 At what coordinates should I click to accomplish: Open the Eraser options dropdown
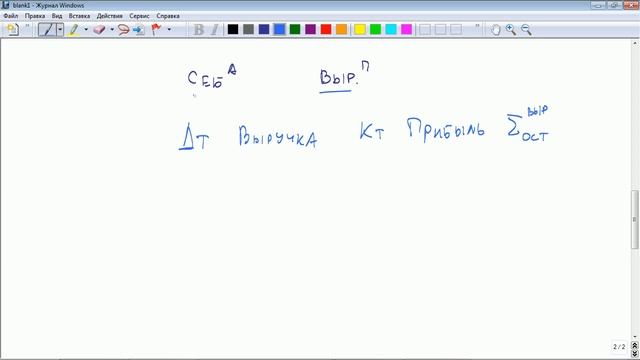pyautogui.click(x=112, y=29)
